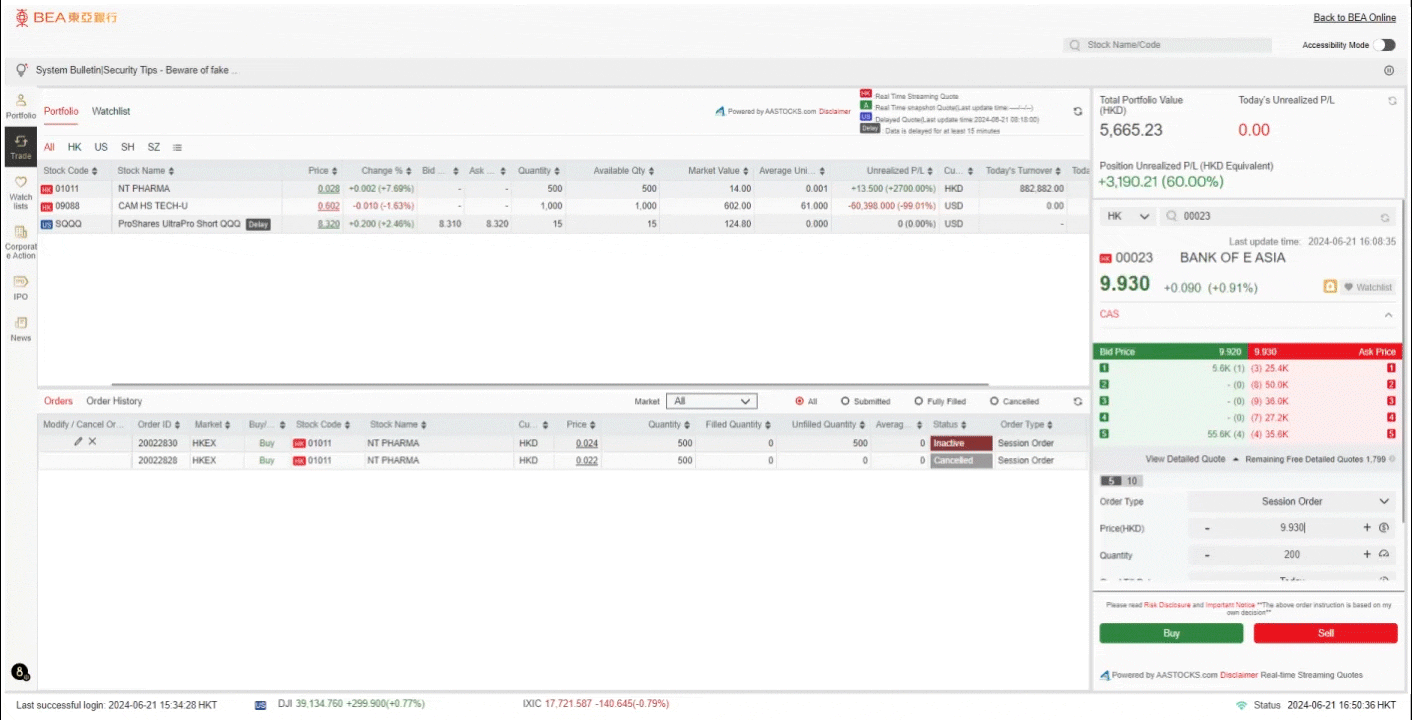Click the SQQQ price 8.320

click(x=329, y=224)
